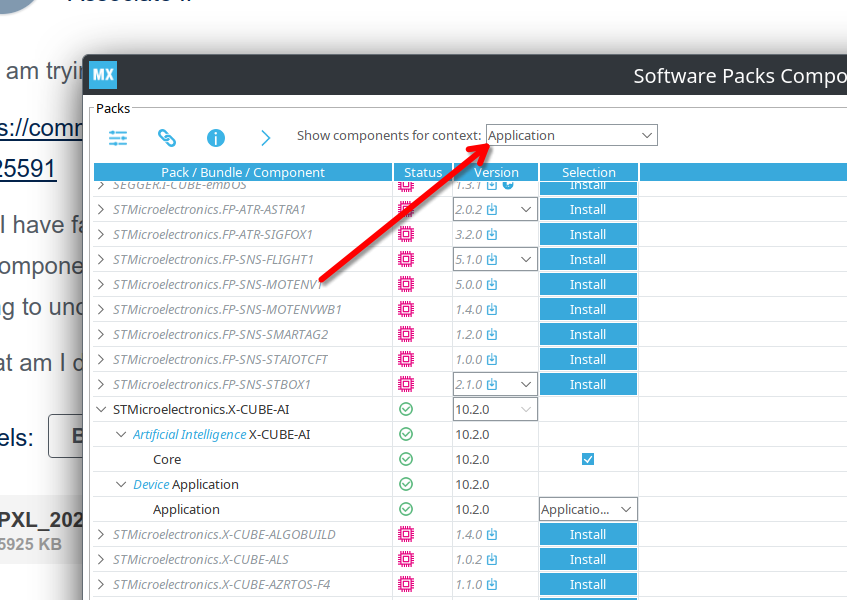The image size is (847, 600).
Task: Click the download icon beside X-CUBE-ALS version 1.0.2
Action: [x=492, y=559]
